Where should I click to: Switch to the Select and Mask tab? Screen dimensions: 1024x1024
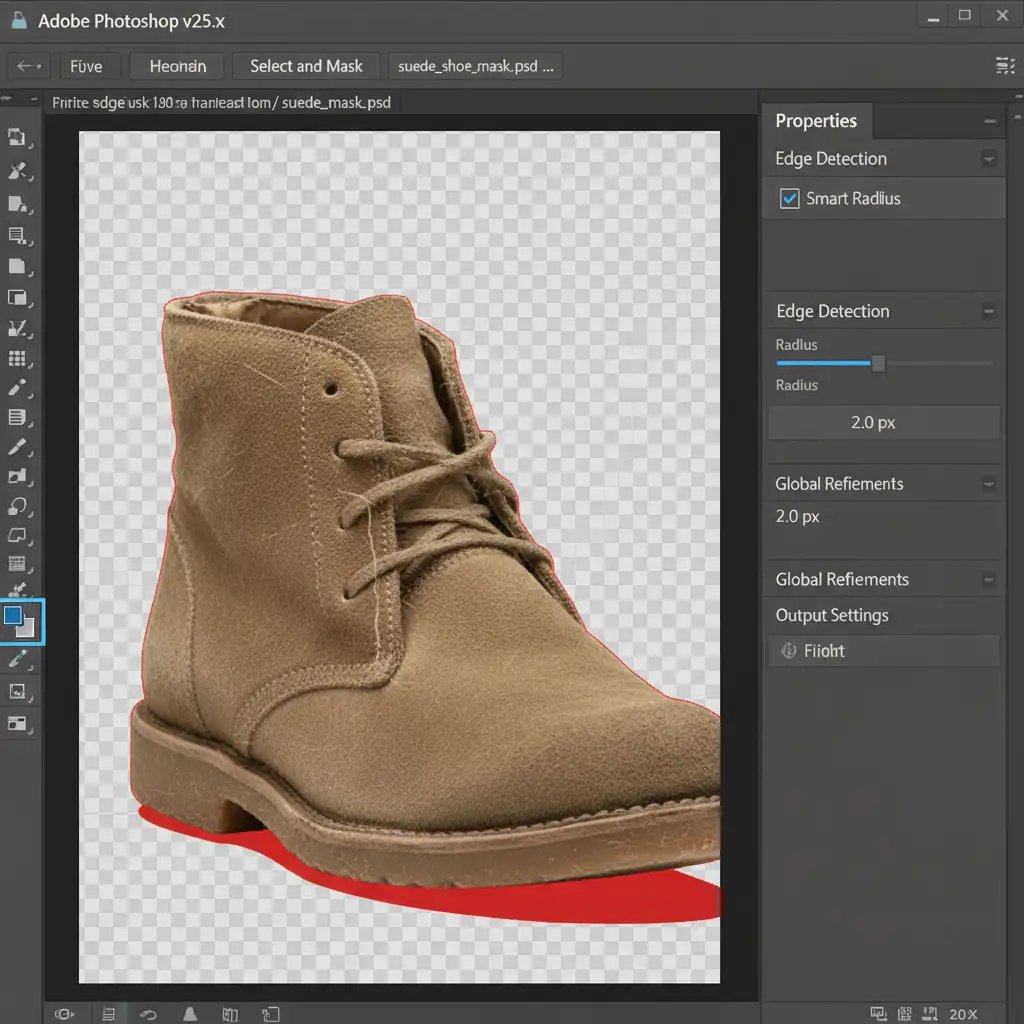[306, 66]
